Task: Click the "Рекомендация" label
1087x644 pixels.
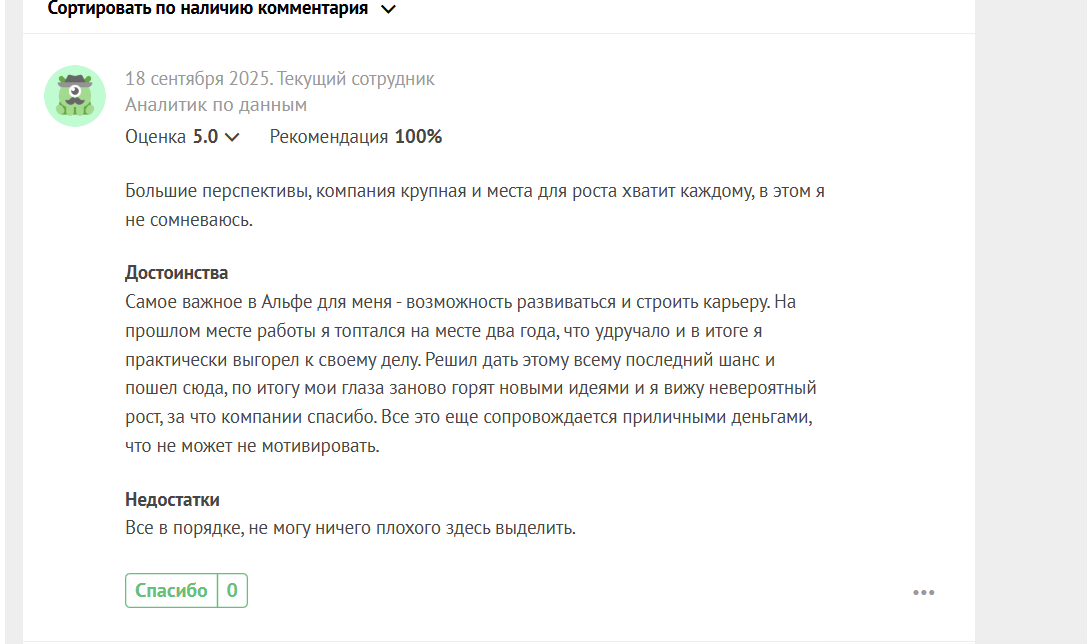Action: click(329, 137)
